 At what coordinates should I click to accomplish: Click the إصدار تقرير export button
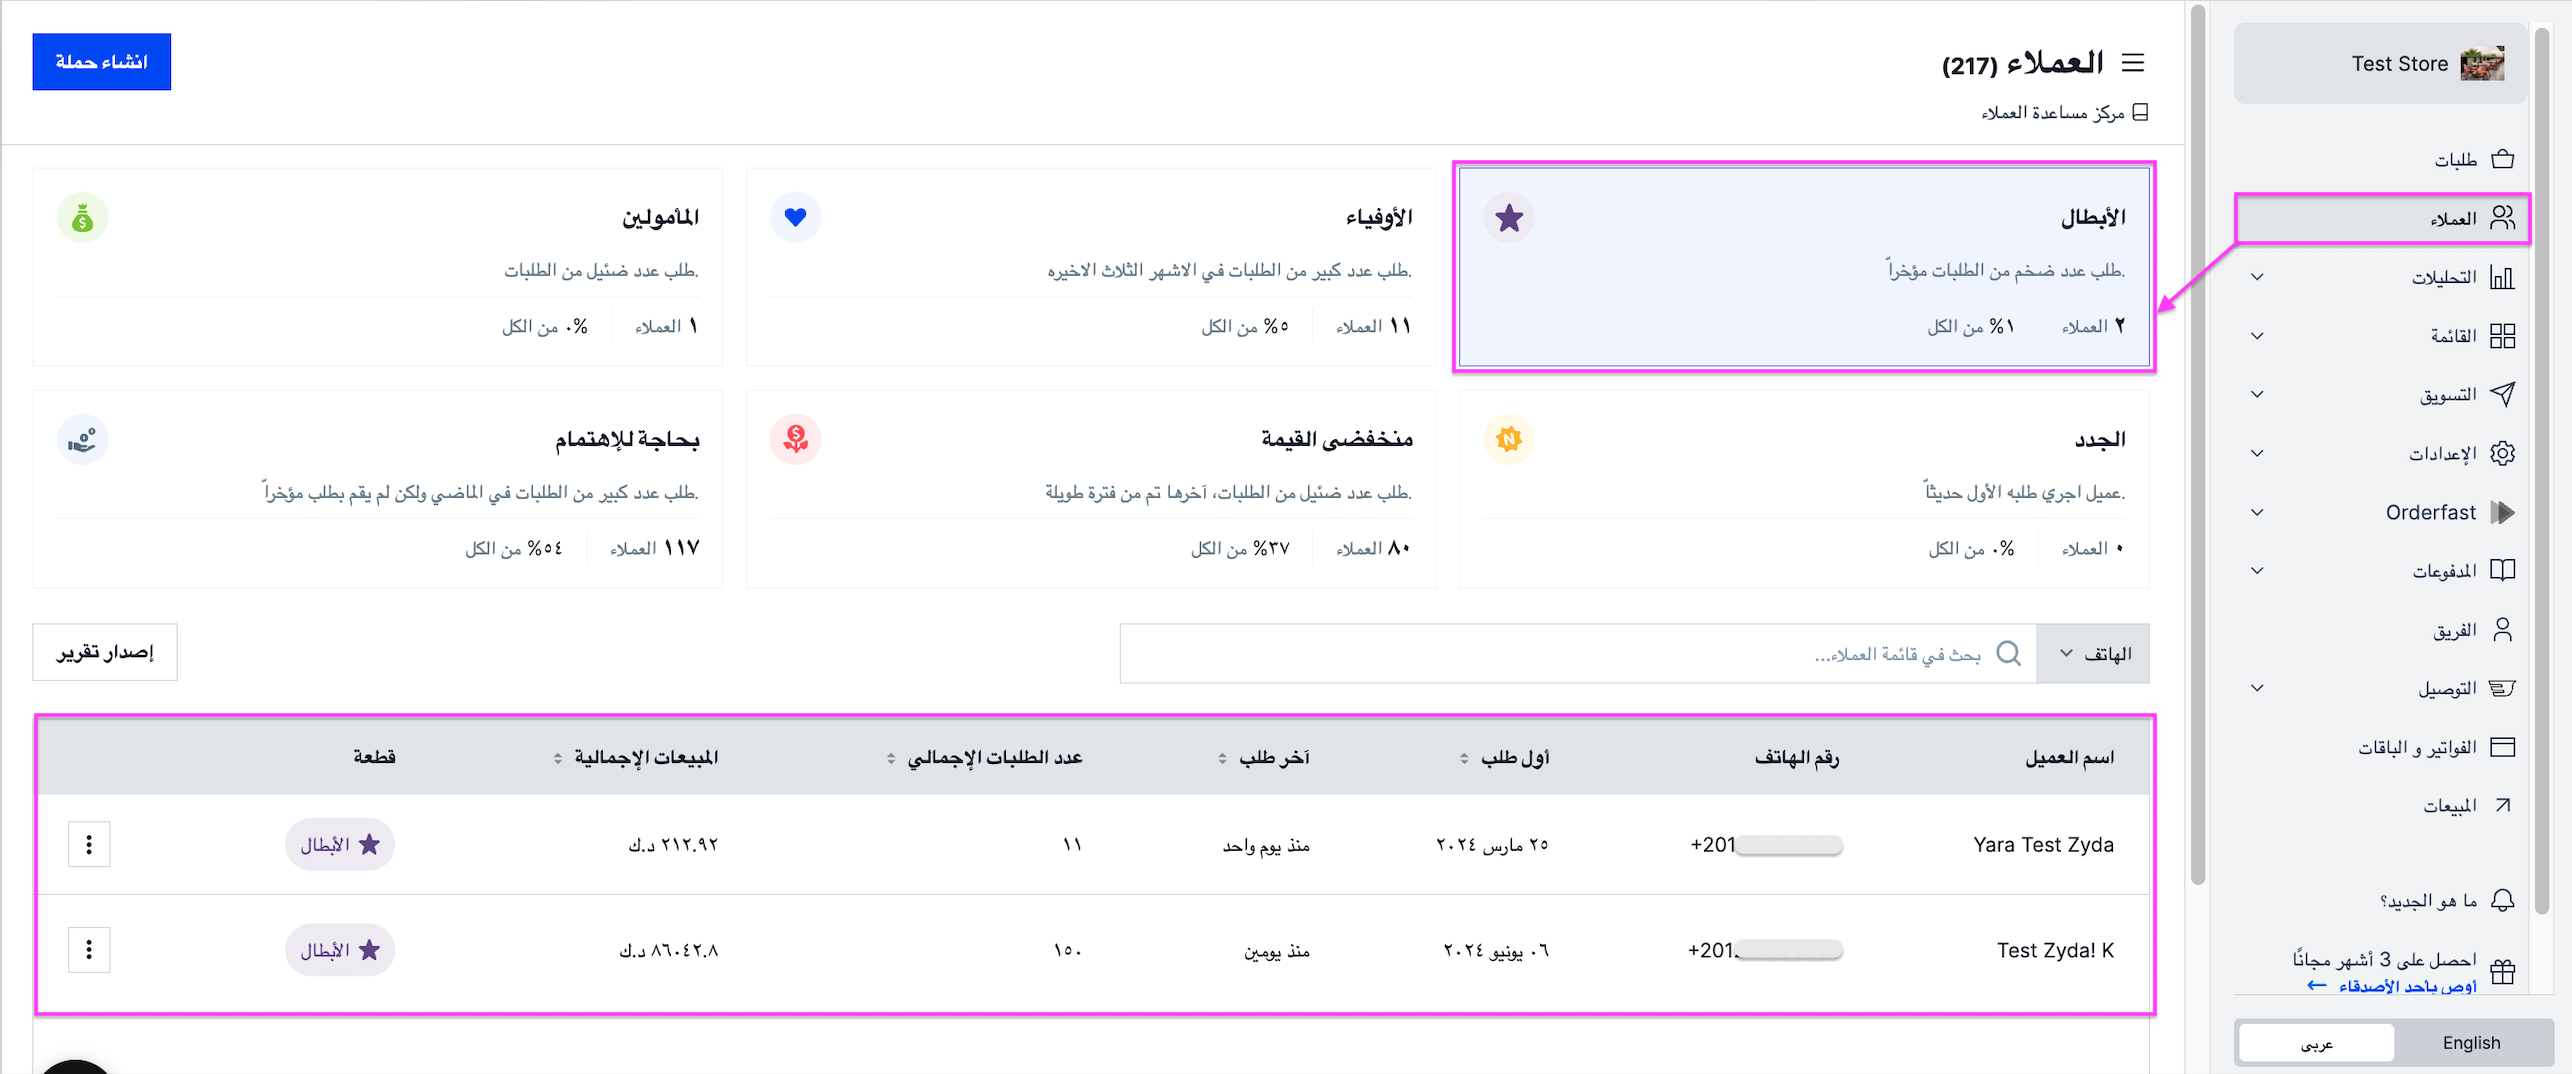pos(105,652)
